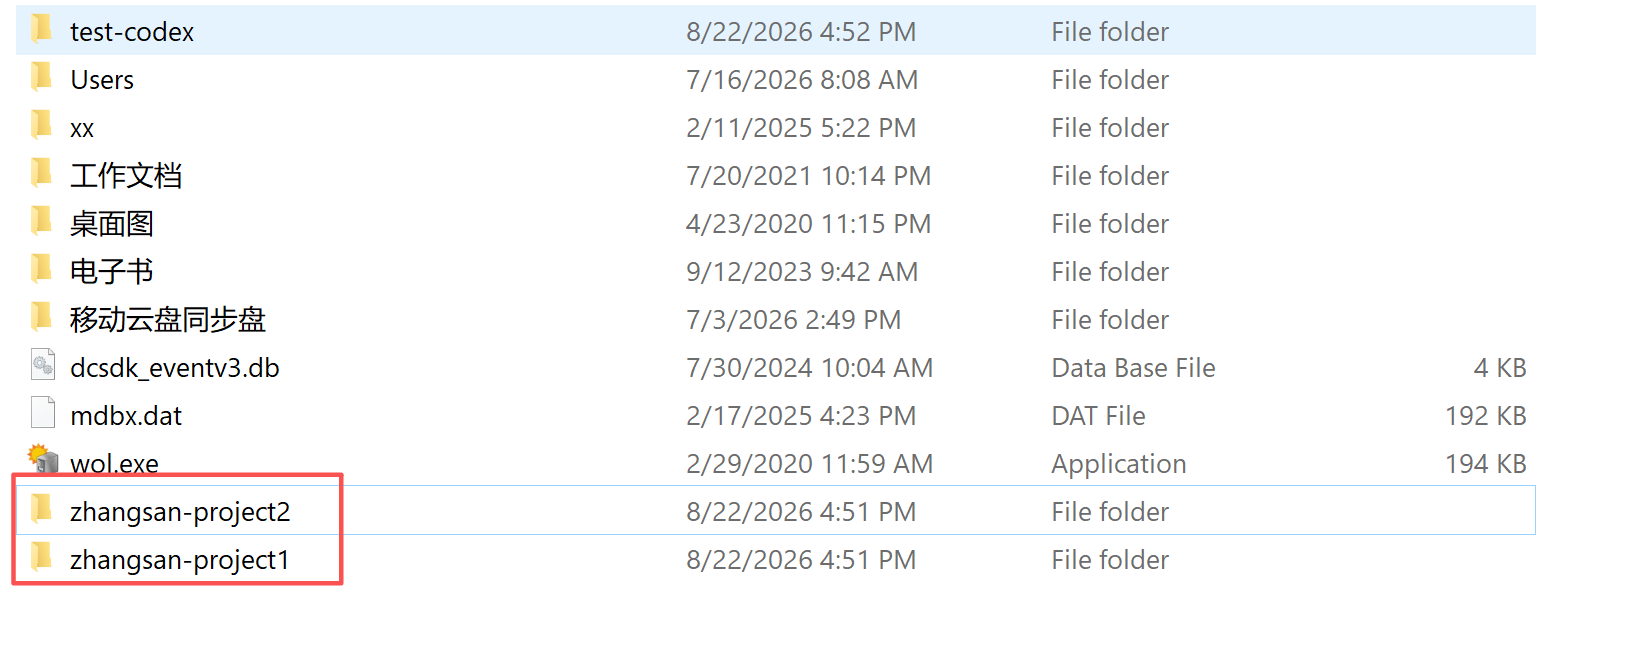This screenshot has height=659, width=1645.
Task: Click the Users folder icon
Action: pyautogui.click(x=42, y=77)
